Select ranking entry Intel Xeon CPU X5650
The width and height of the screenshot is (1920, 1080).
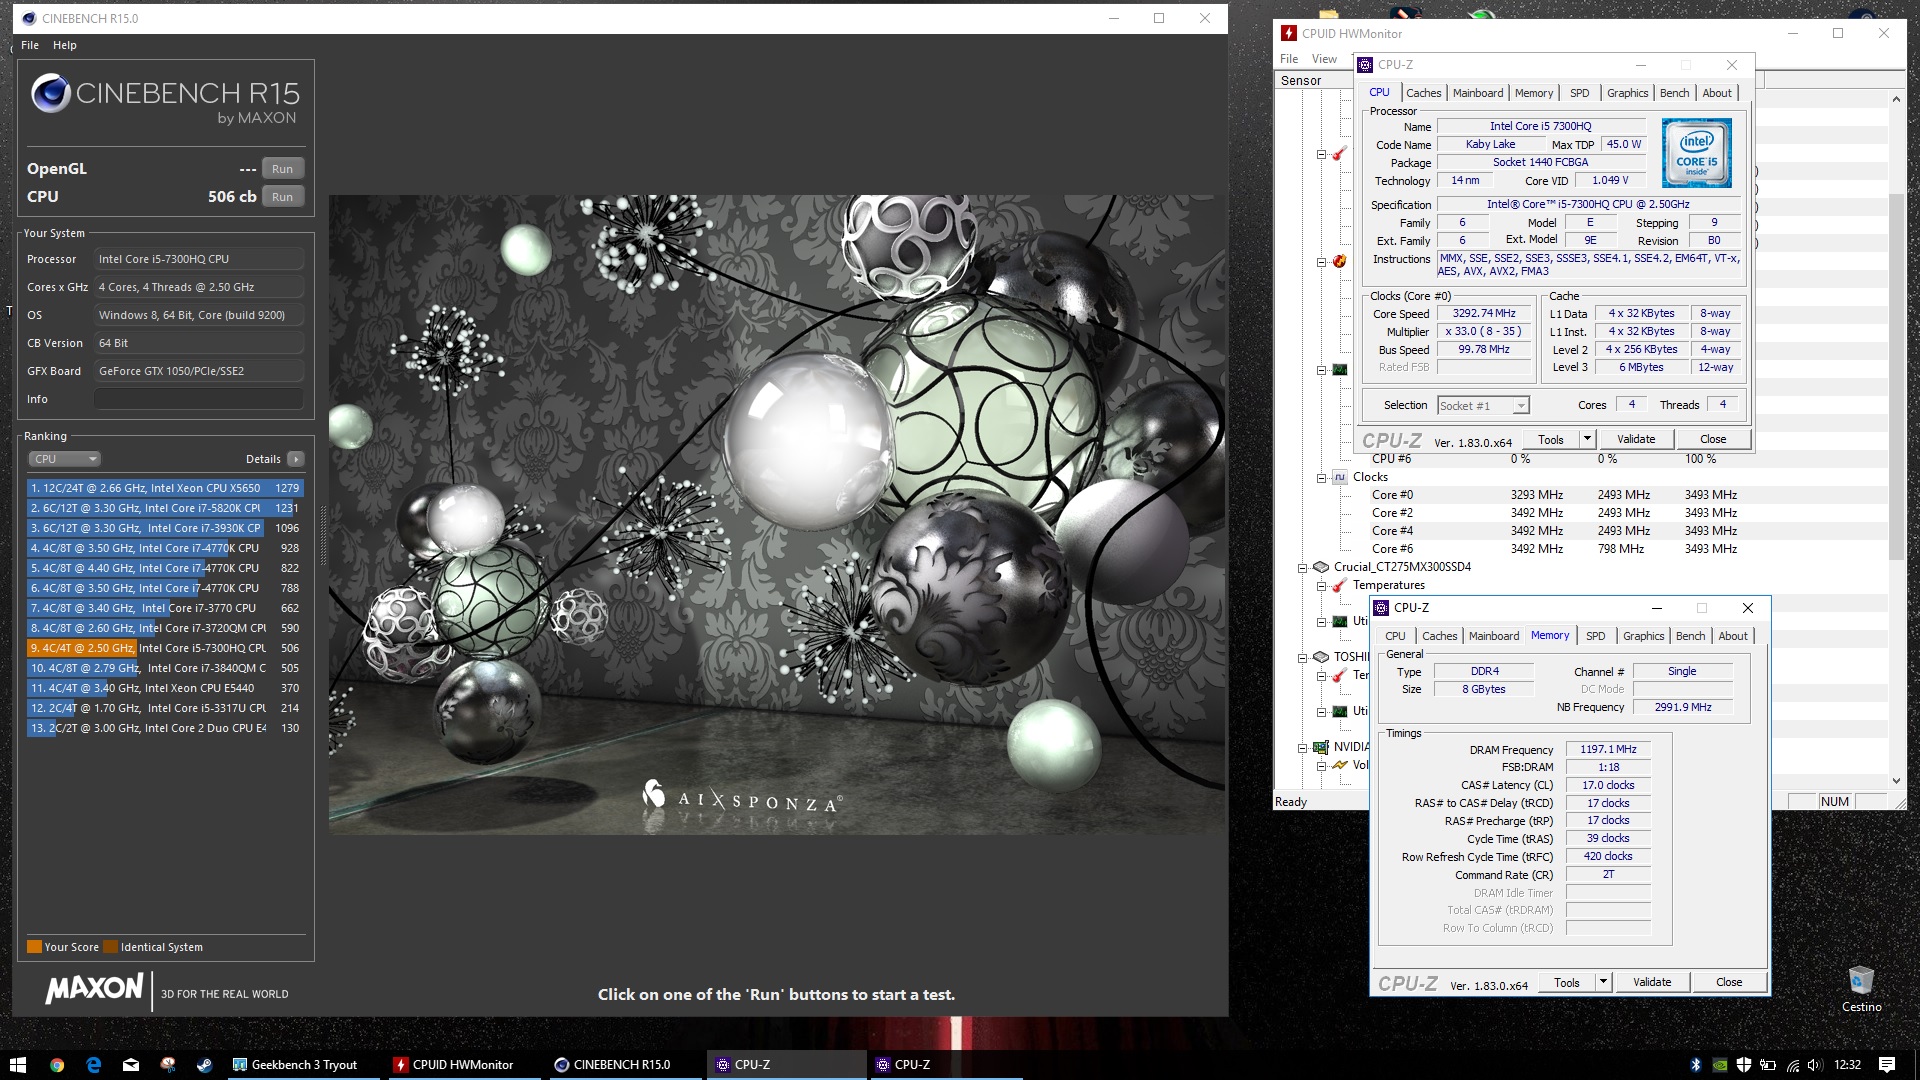pos(165,488)
